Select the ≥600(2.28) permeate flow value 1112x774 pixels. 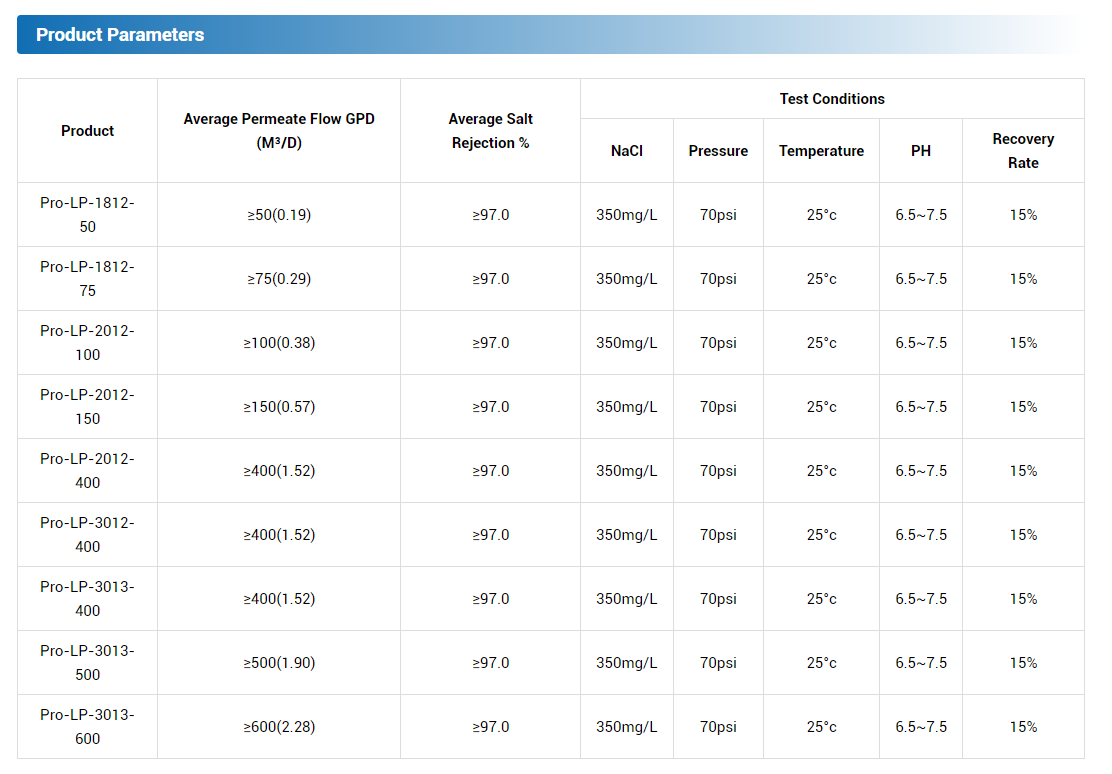(279, 726)
